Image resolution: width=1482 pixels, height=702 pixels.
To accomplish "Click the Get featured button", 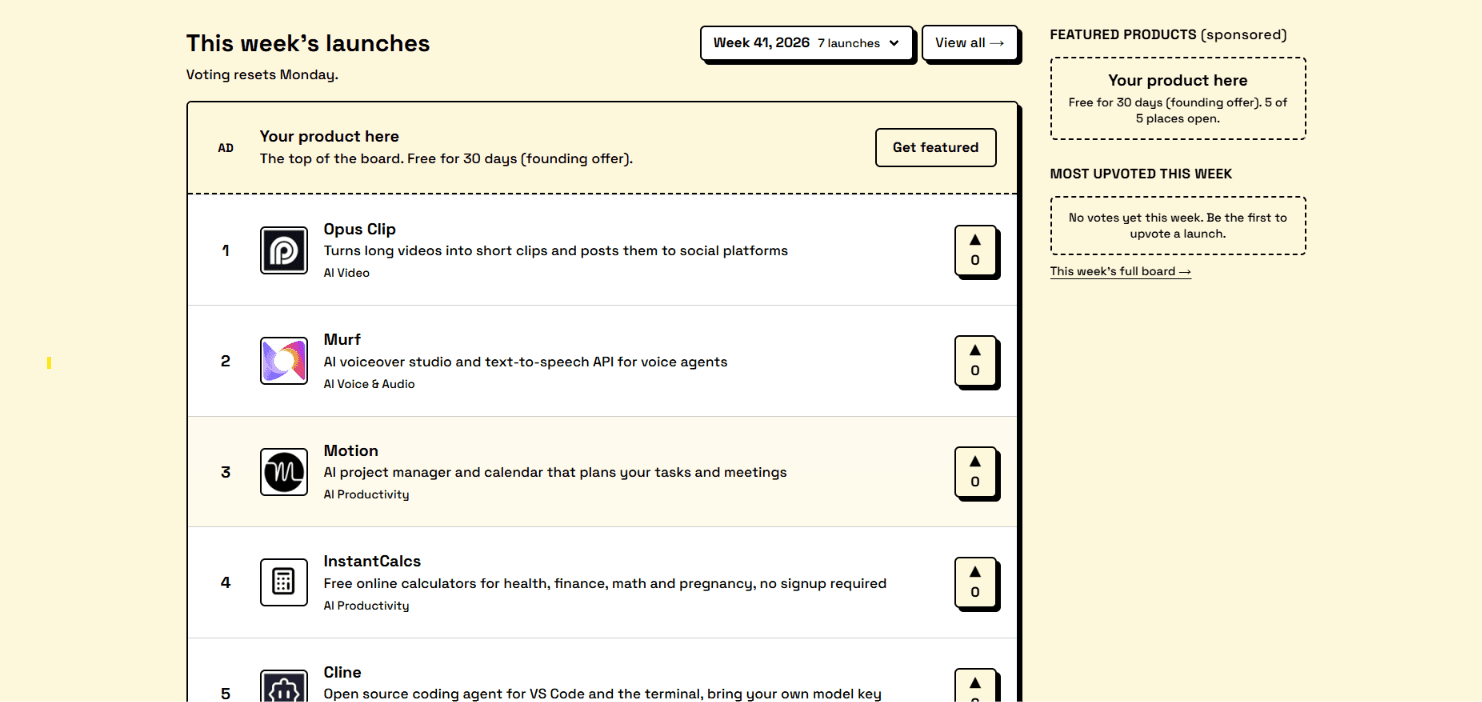I will click(x=935, y=147).
